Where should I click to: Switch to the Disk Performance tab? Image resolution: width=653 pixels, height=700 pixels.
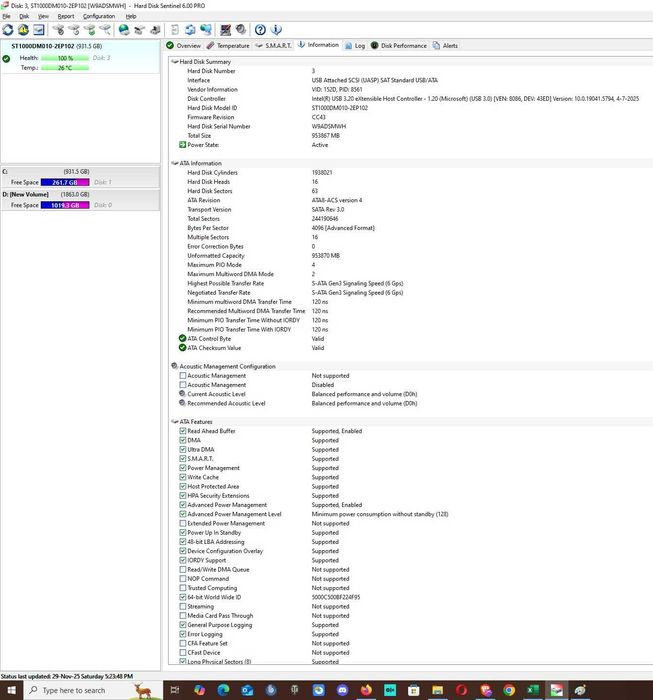click(x=399, y=46)
